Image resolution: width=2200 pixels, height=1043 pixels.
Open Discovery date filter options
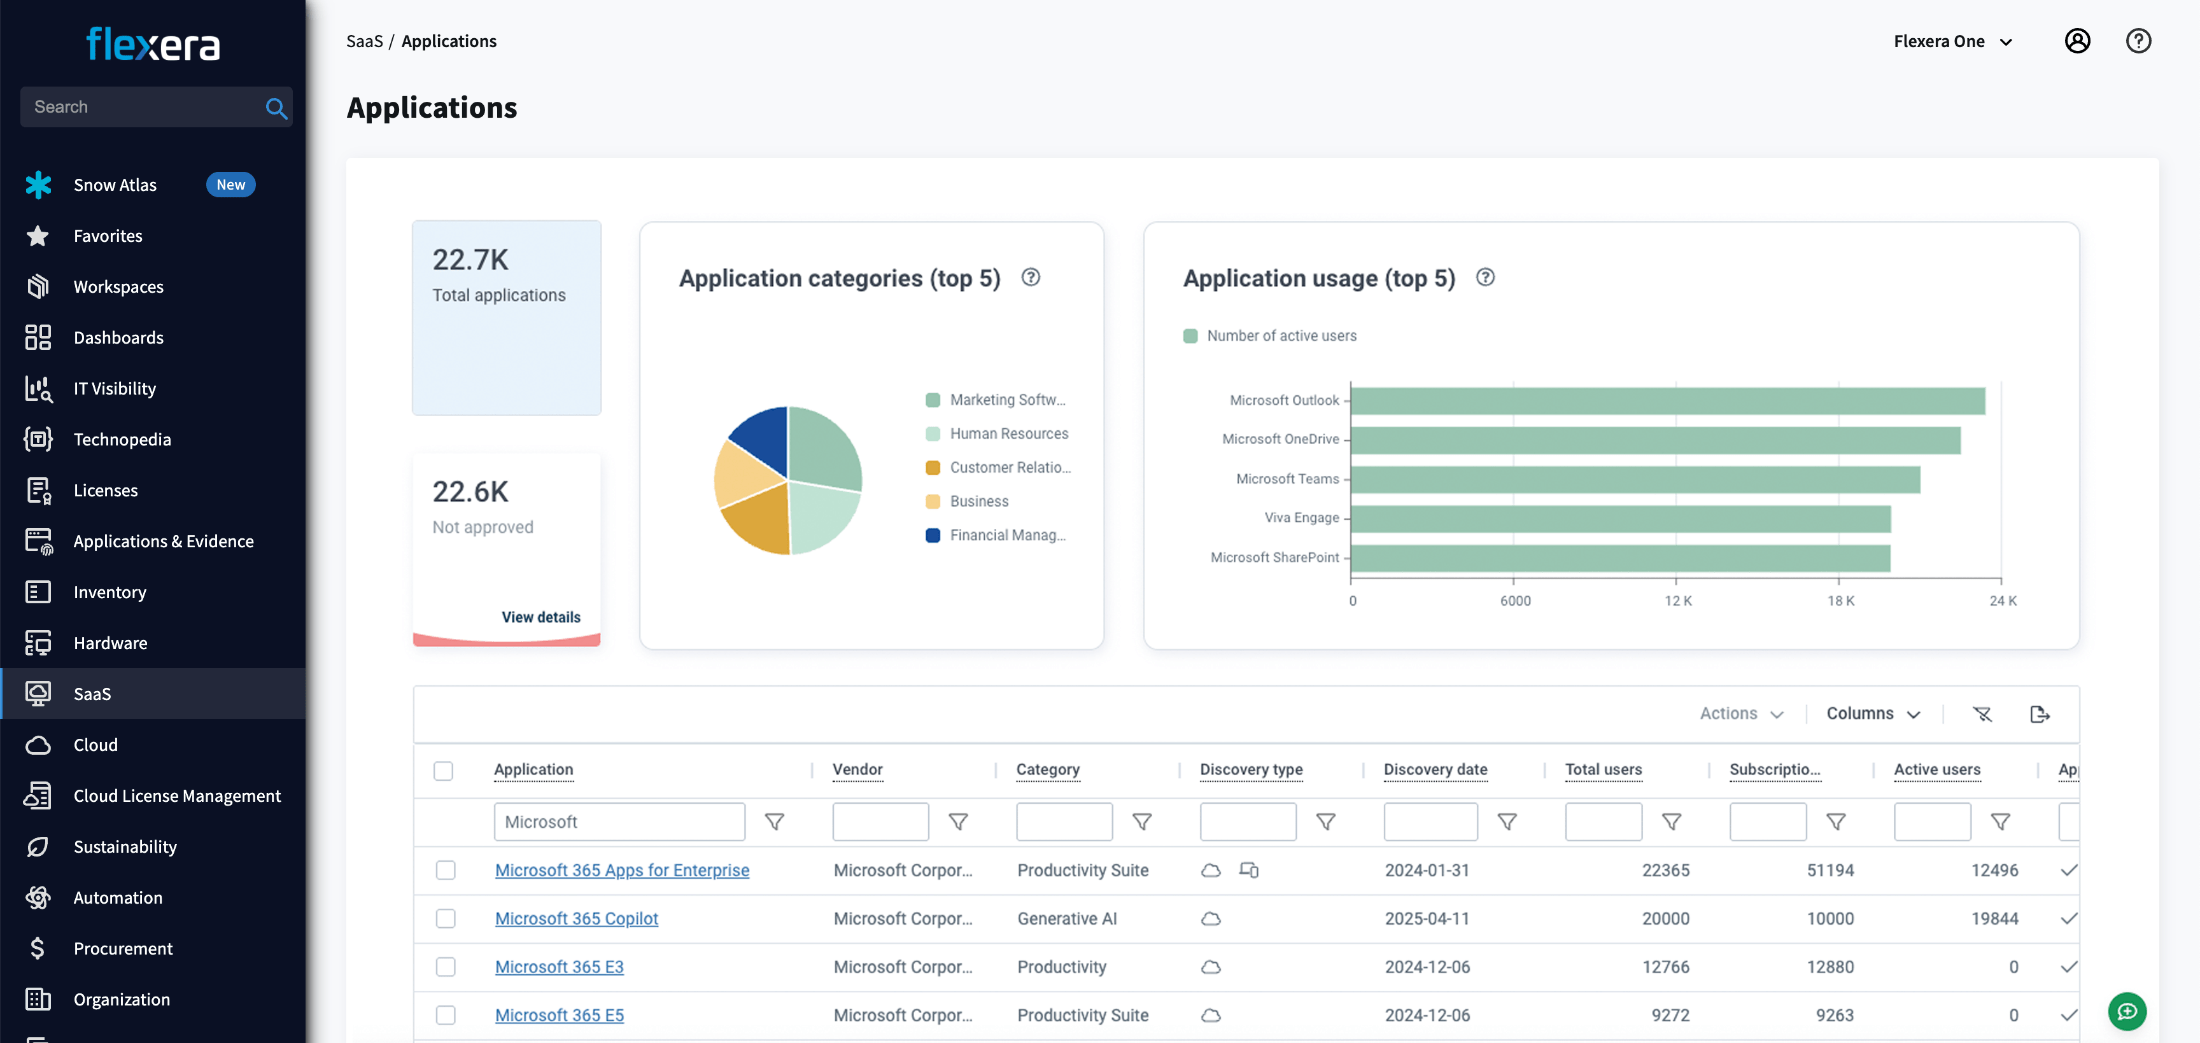(x=1507, y=822)
